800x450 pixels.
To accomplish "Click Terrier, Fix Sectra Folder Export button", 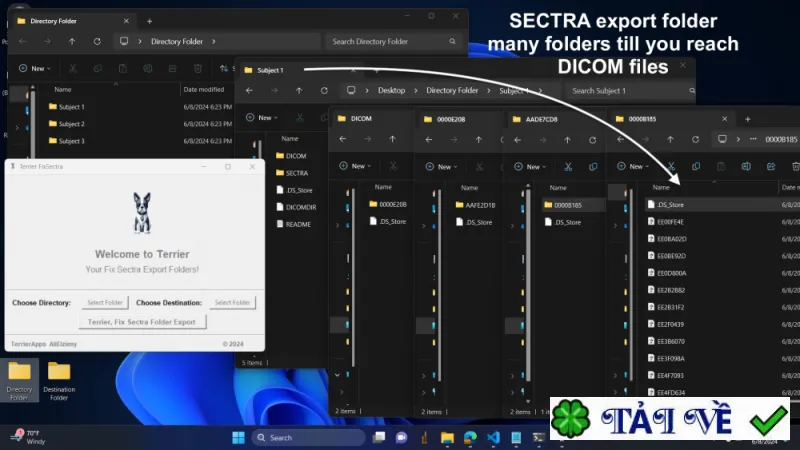I will tap(142, 322).
